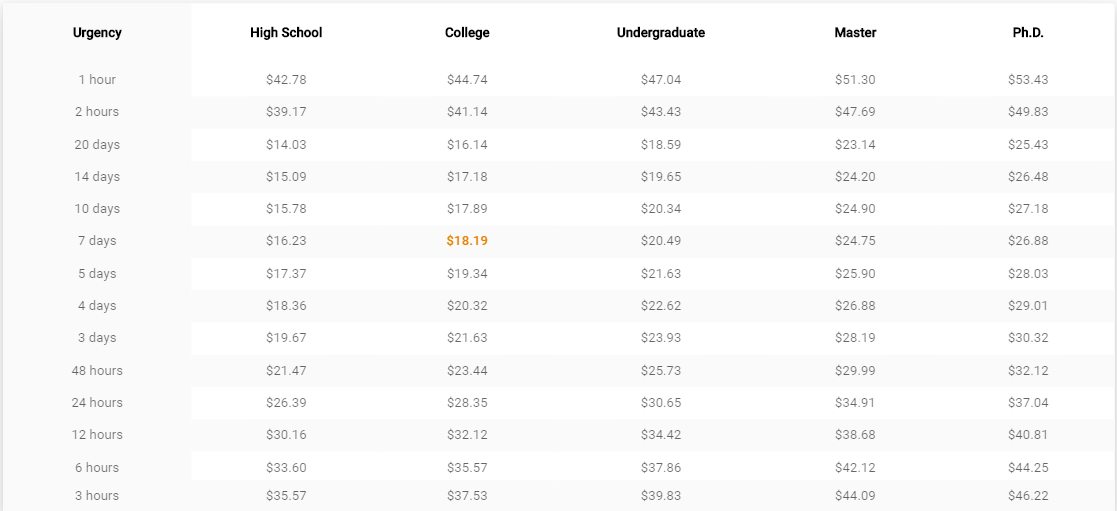
Task: Click the Undergraduate column header
Action: tap(661, 33)
